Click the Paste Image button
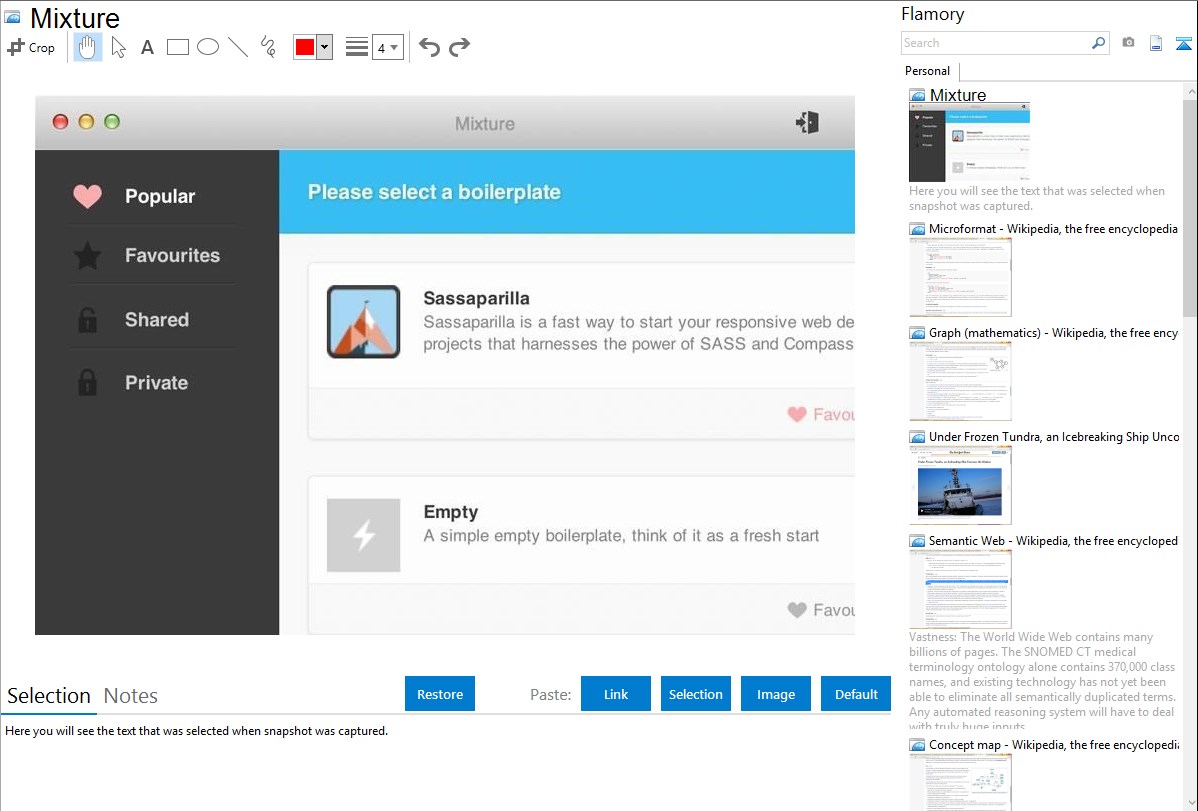 tap(775, 693)
